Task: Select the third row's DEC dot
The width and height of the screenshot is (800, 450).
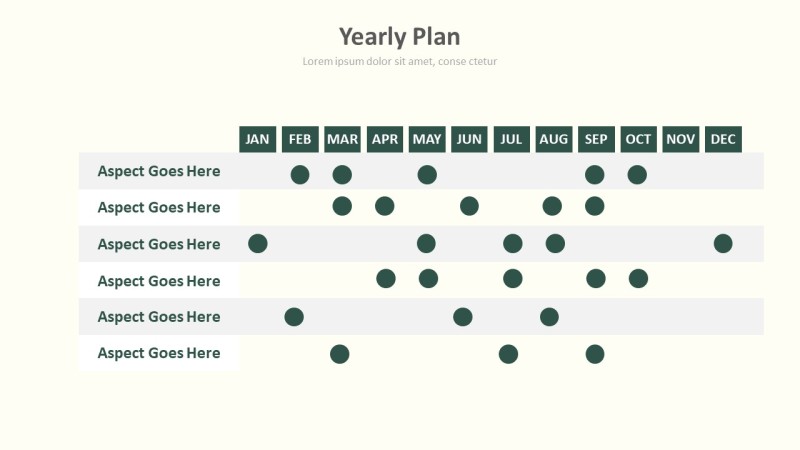Action: 723,243
